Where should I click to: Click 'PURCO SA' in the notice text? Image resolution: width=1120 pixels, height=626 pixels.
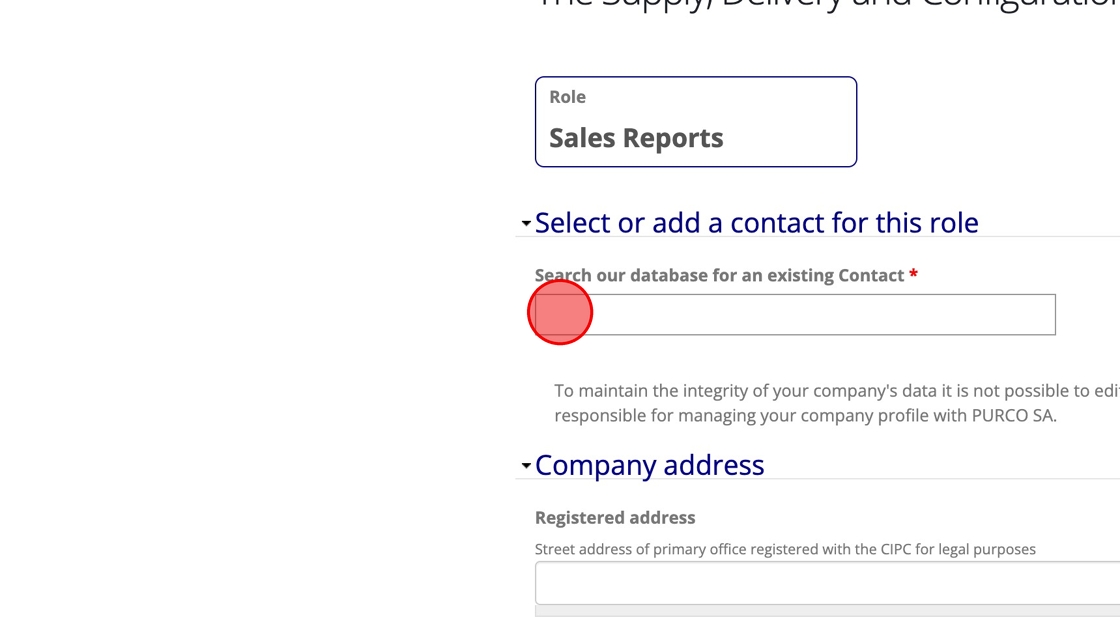[x=1012, y=416]
